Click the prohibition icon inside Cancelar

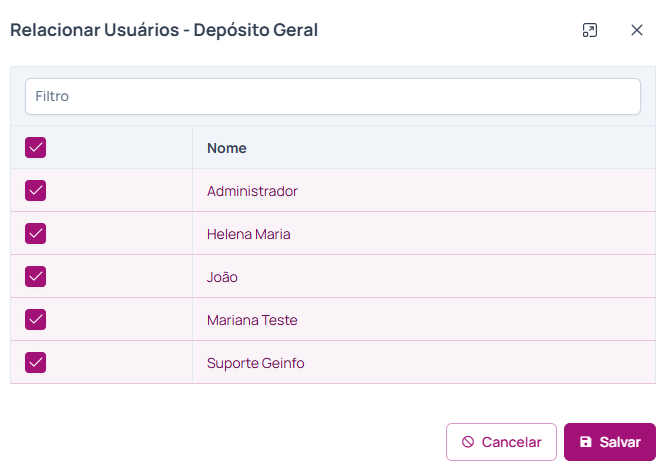468,442
